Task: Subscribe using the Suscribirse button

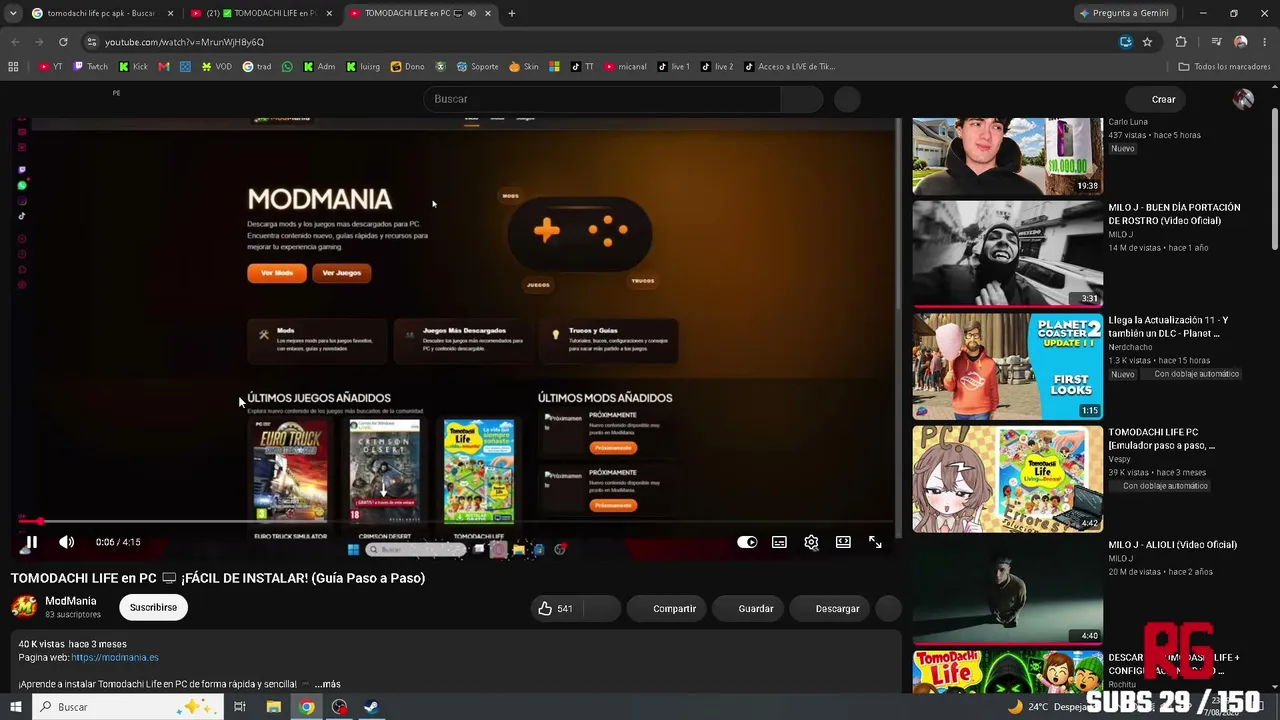Action: click(x=153, y=607)
